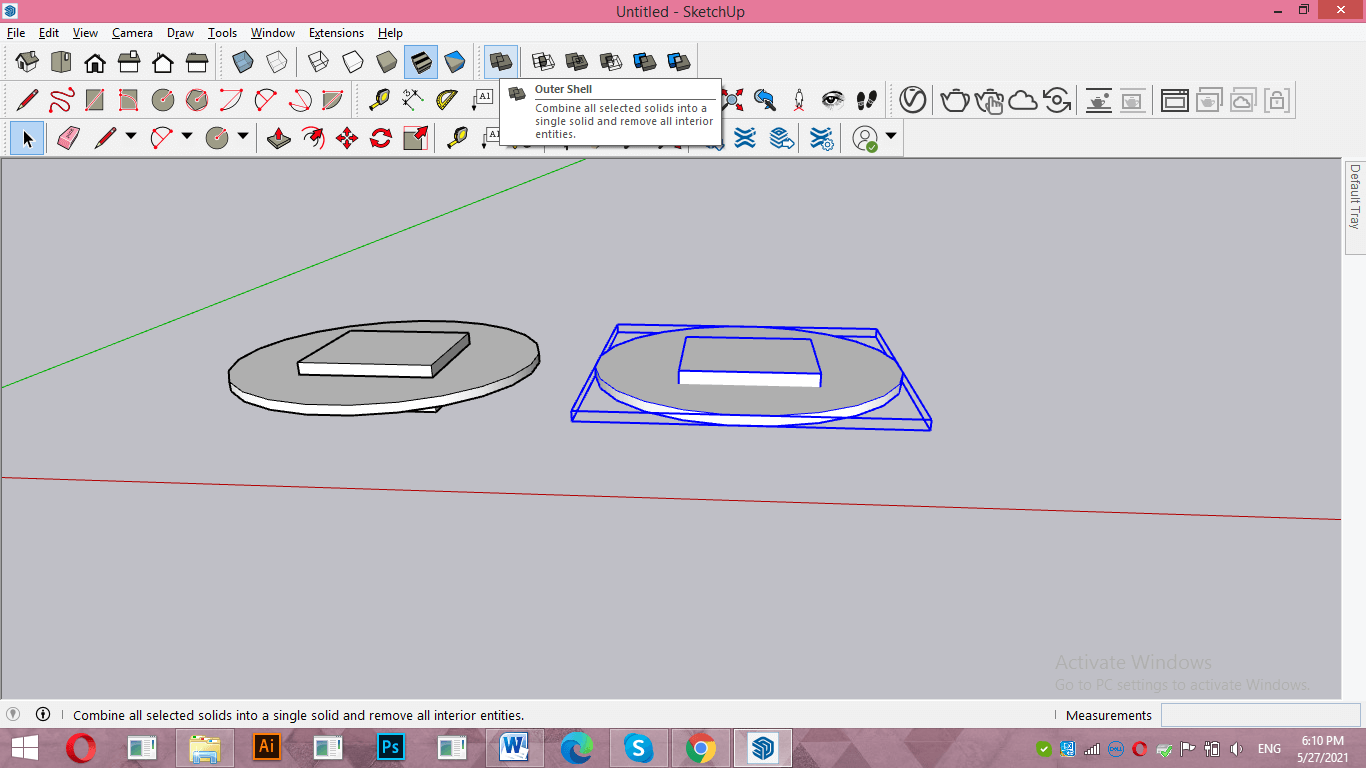Open Photoshop from the taskbar
1366x768 pixels.
391,747
